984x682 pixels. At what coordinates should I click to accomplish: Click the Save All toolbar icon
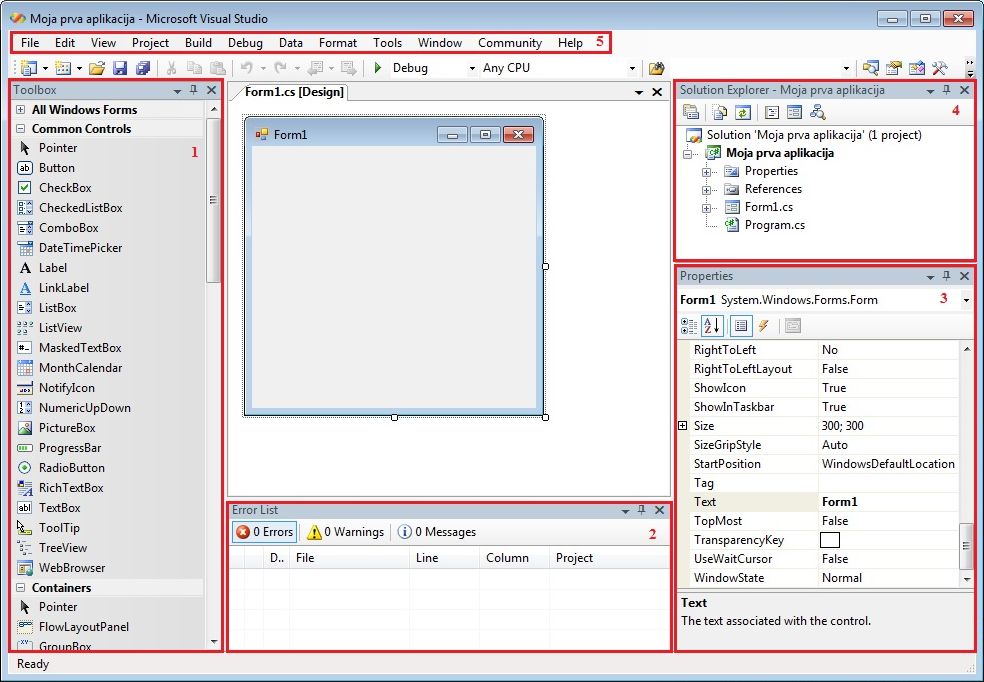coord(143,68)
